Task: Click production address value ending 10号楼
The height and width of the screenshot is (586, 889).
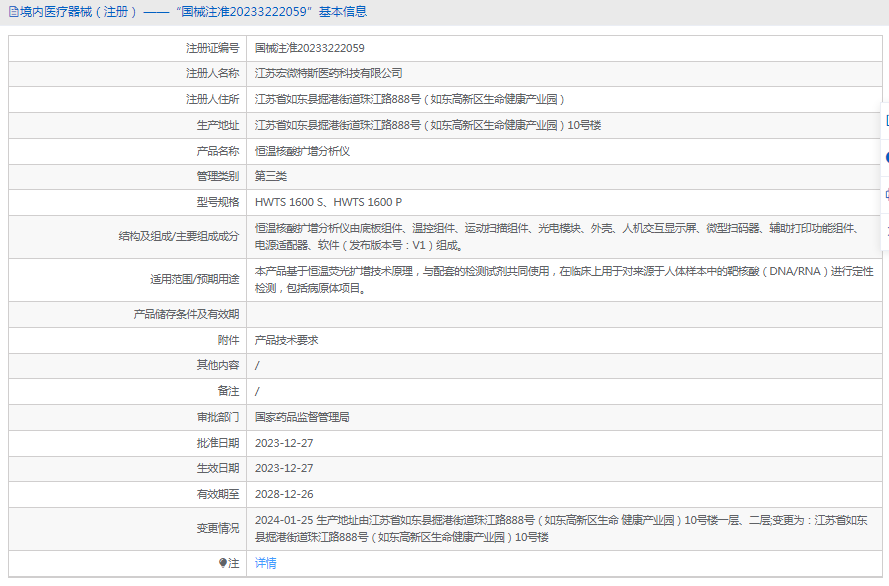Action: (x=427, y=125)
